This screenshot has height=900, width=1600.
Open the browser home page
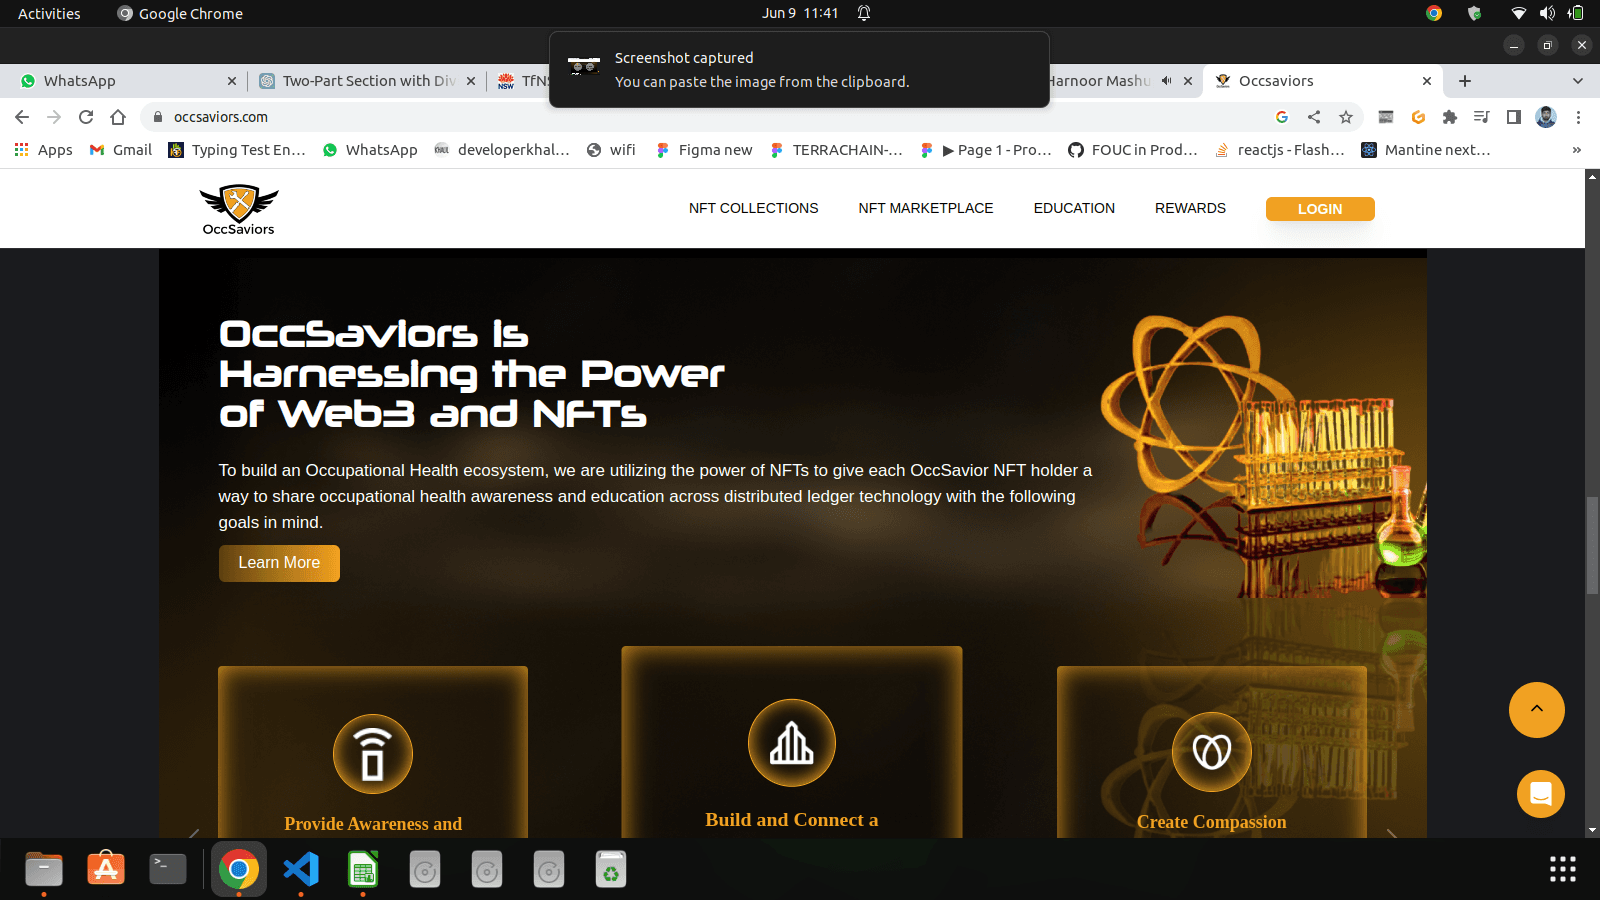point(118,117)
